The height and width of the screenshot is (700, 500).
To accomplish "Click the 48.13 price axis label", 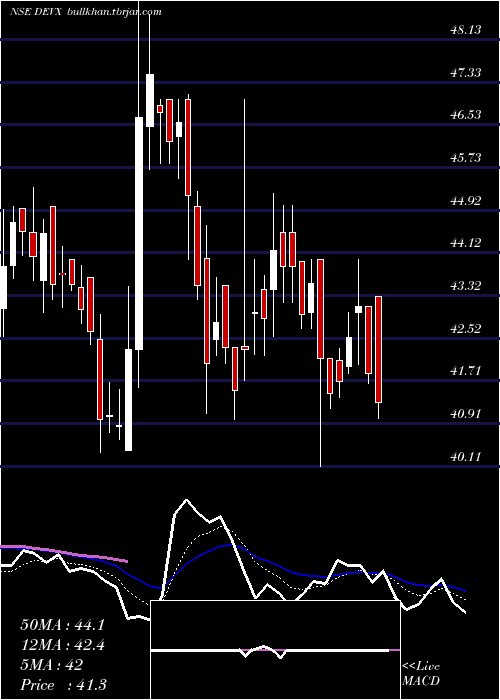I will click(466, 30).
